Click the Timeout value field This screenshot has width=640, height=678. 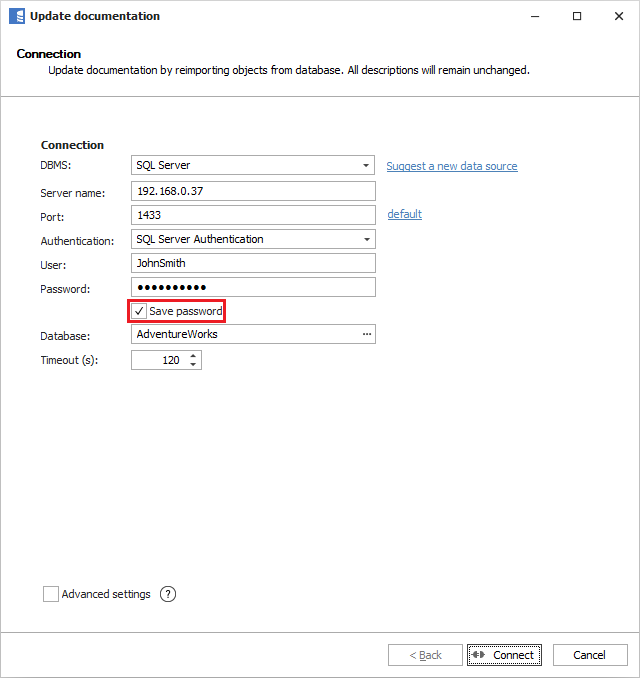click(158, 360)
